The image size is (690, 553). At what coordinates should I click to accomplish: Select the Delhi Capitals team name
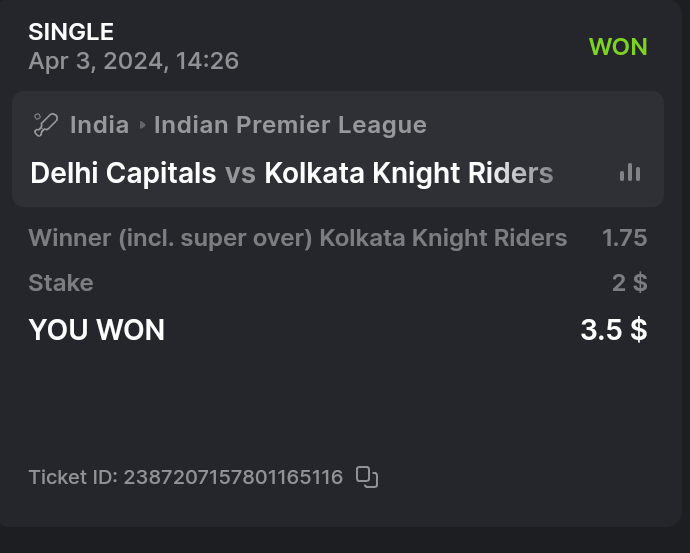[x=123, y=173]
